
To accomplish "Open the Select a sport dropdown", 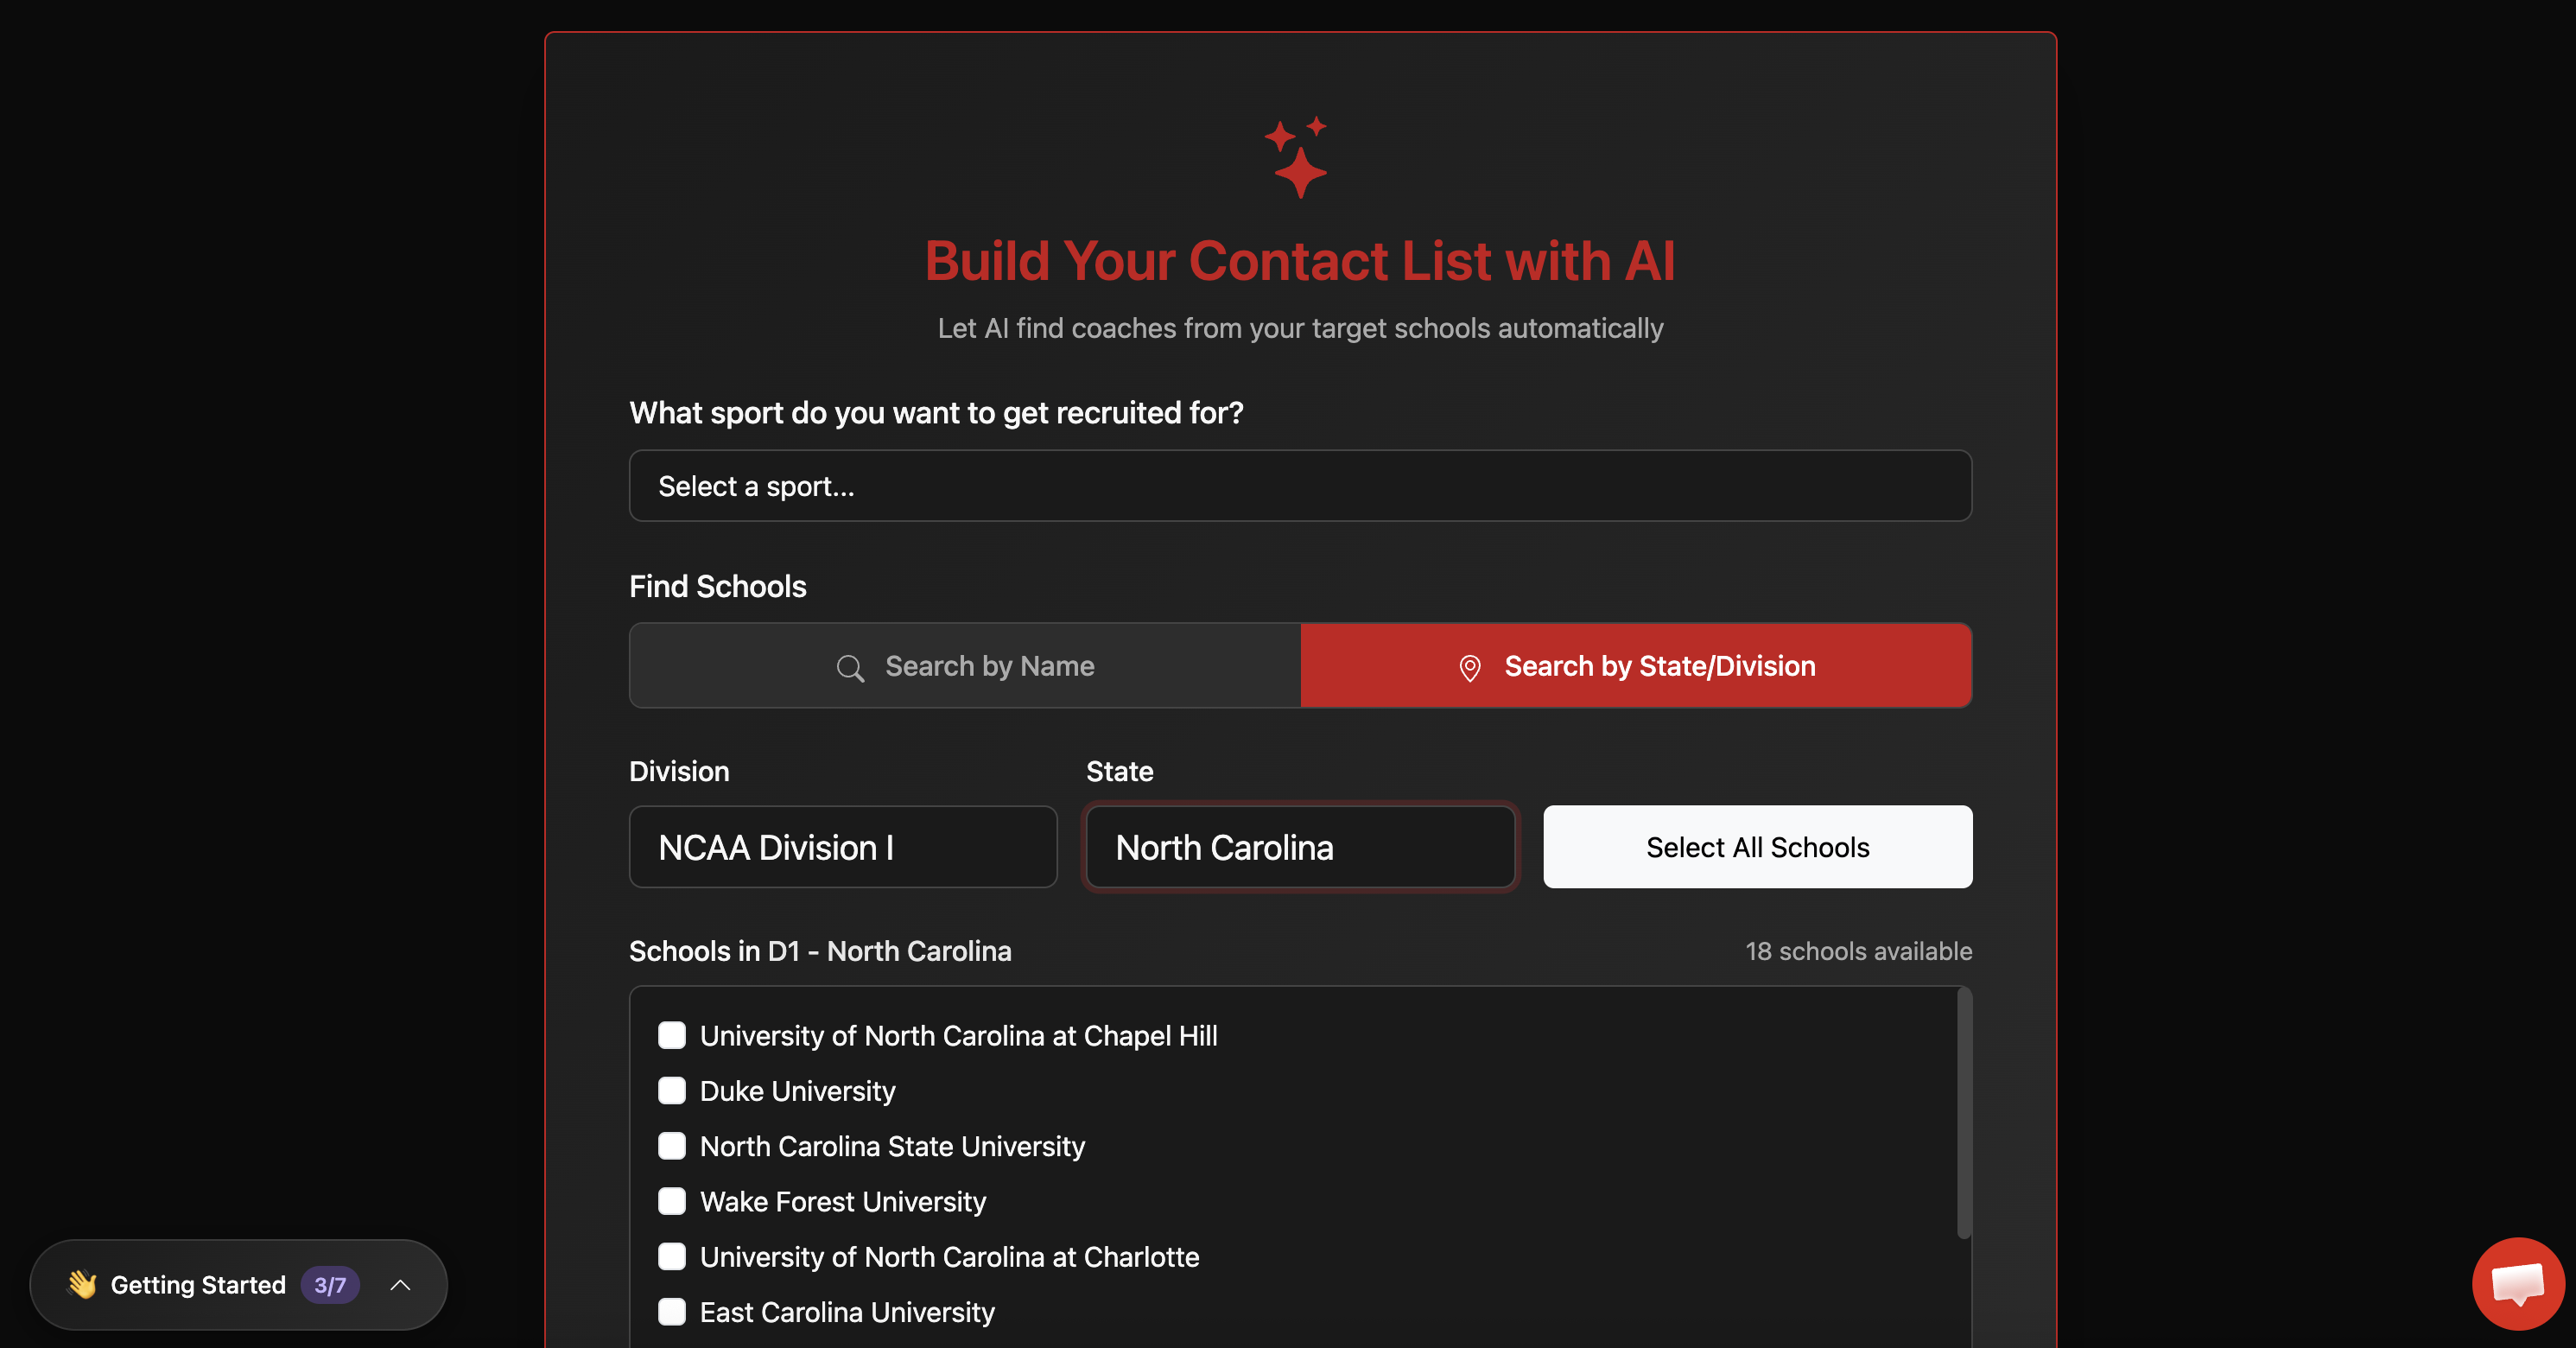I will pos(1299,486).
